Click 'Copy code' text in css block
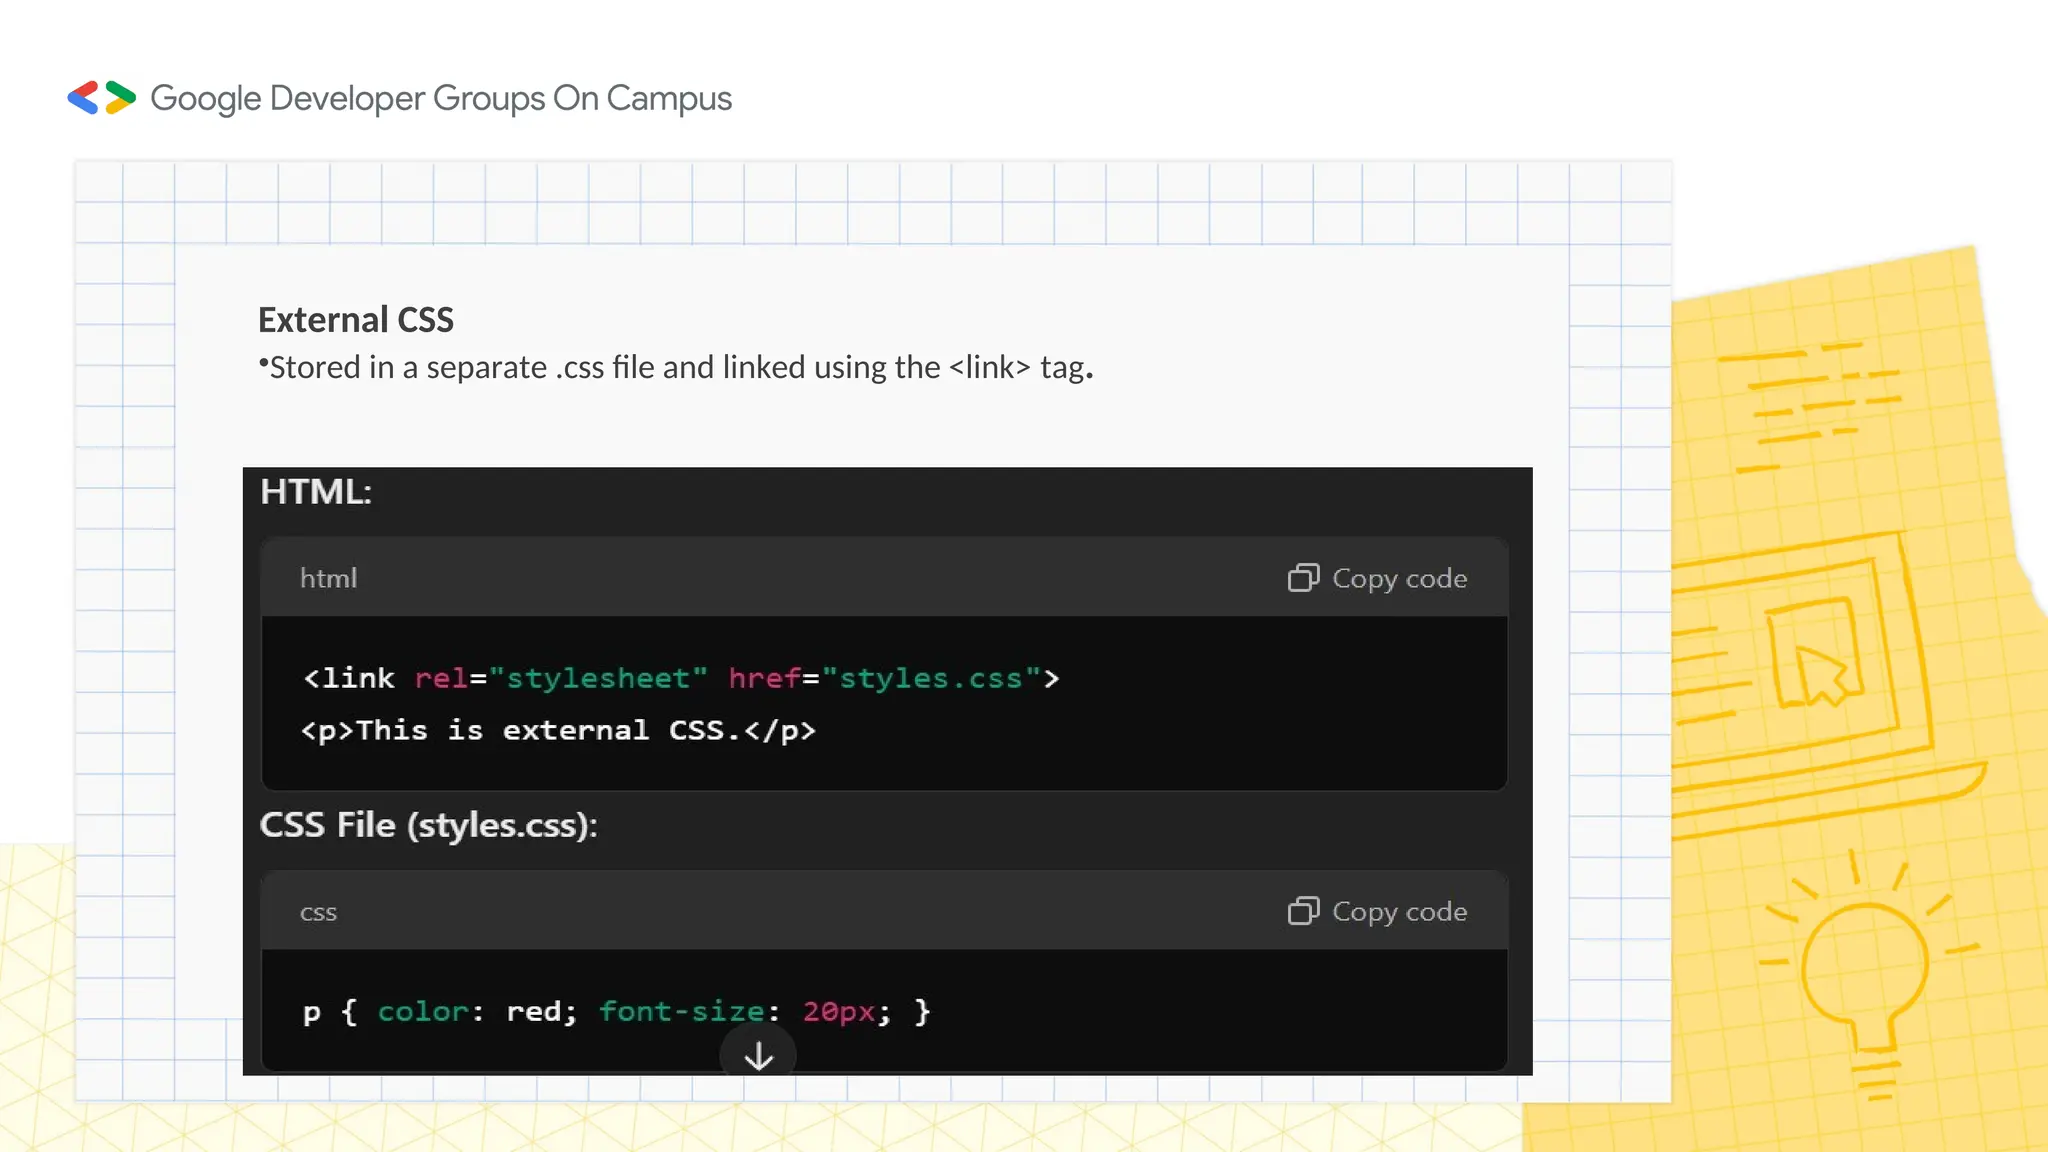The image size is (2048, 1152). [x=1399, y=911]
